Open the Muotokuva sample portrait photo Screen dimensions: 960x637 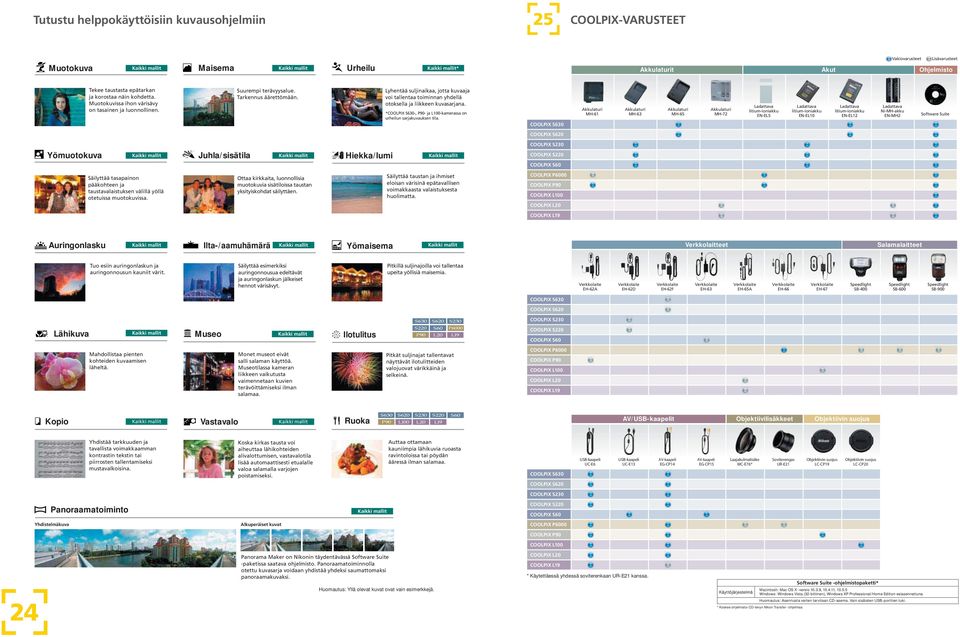pos(60,107)
